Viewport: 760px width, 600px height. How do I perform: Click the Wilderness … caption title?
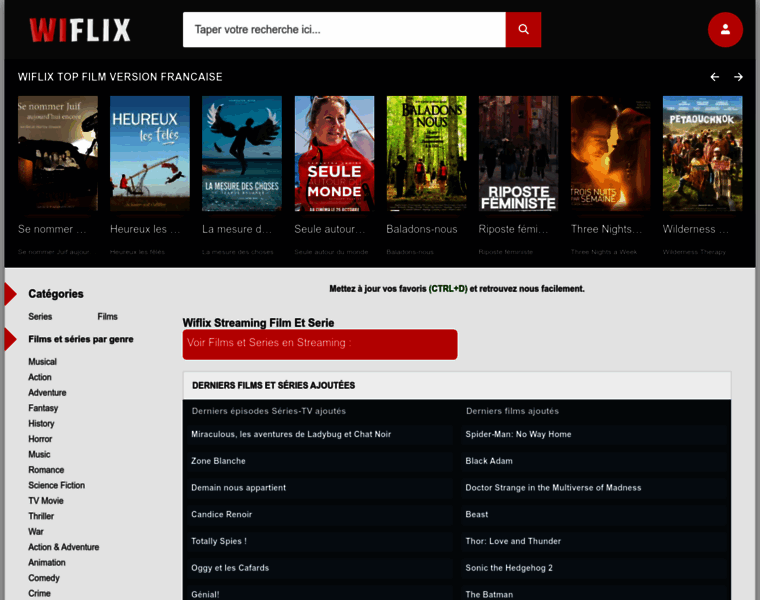coord(696,229)
